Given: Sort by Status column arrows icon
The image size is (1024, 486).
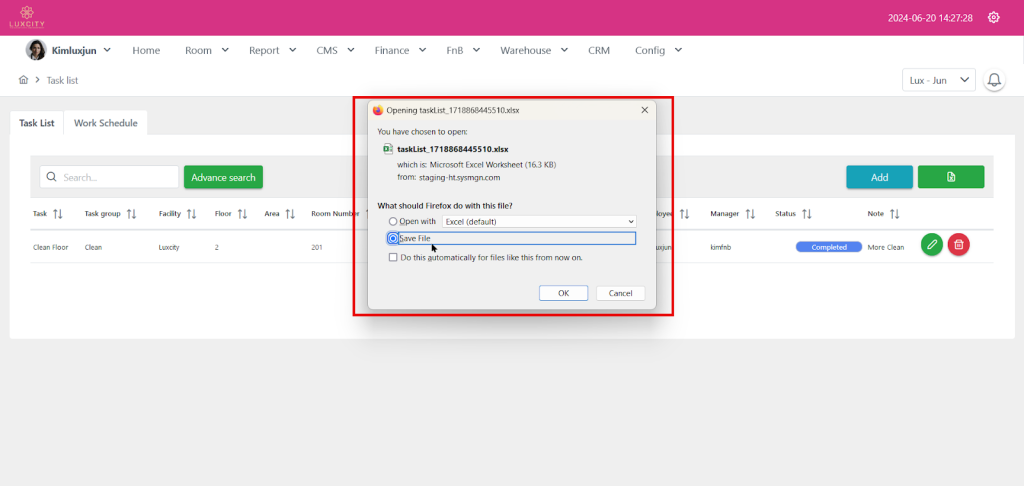Looking at the screenshot, I should pos(806,214).
